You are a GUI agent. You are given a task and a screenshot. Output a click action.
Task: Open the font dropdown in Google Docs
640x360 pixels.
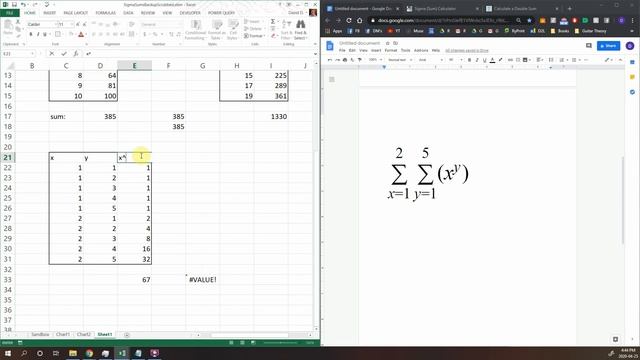click(431, 60)
